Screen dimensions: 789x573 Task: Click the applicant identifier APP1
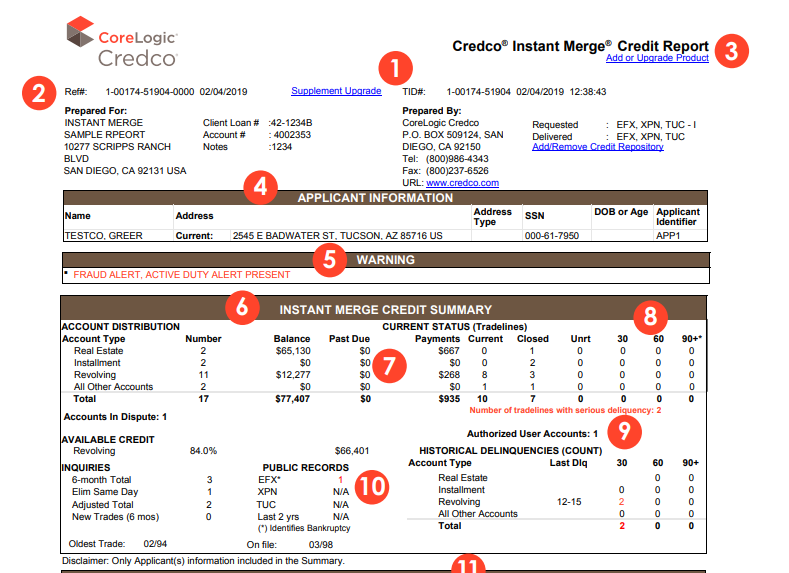[x=668, y=236]
